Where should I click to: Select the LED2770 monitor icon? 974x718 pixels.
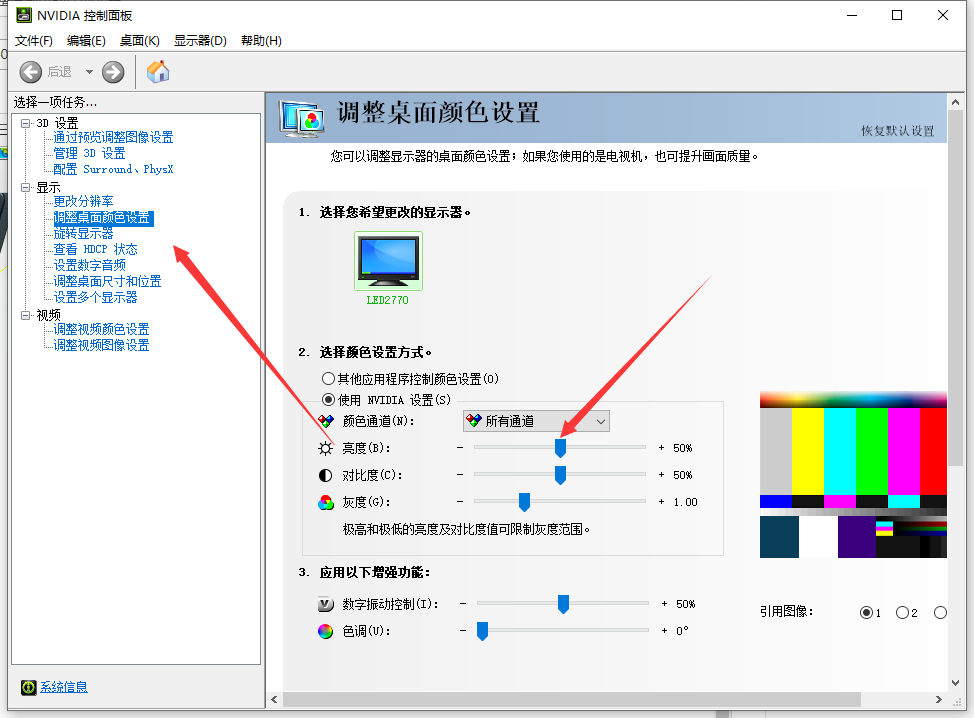point(388,262)
